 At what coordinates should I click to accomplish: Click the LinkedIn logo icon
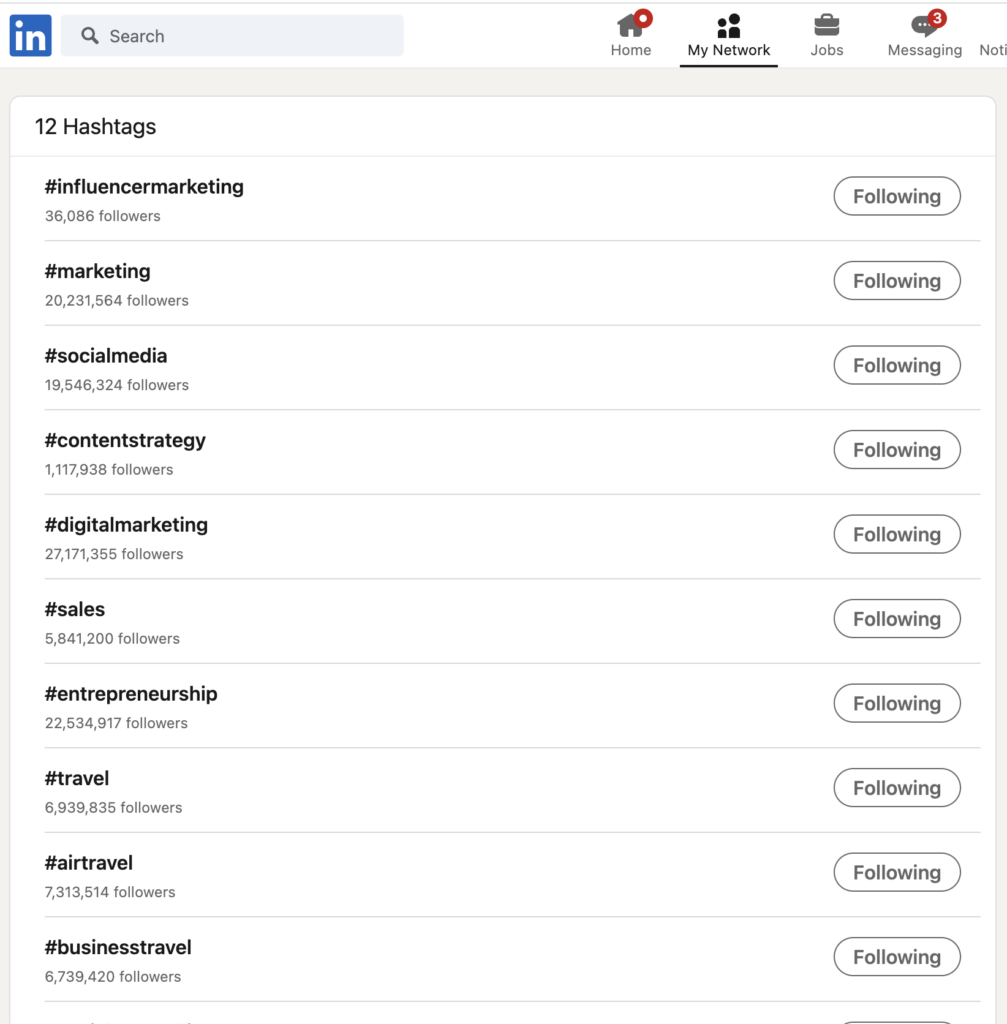pos(30,36)
